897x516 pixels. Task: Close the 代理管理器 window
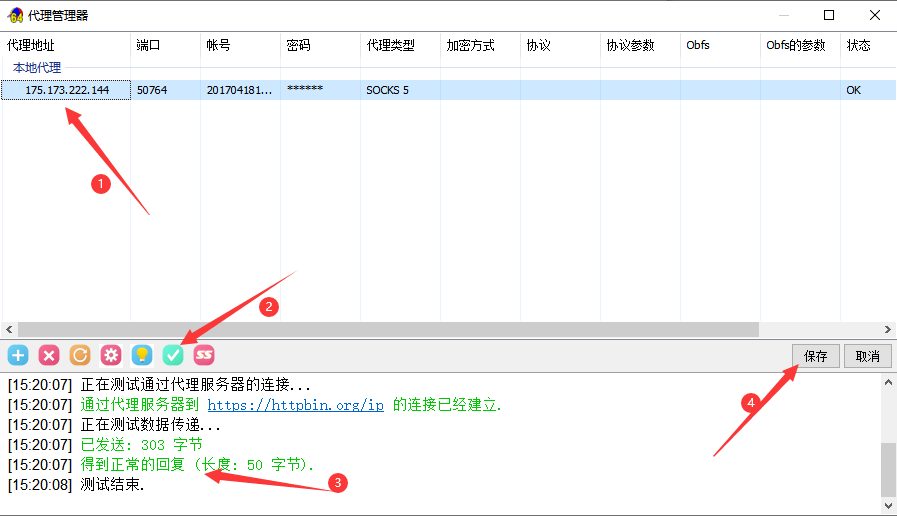[x=875, y=15]
